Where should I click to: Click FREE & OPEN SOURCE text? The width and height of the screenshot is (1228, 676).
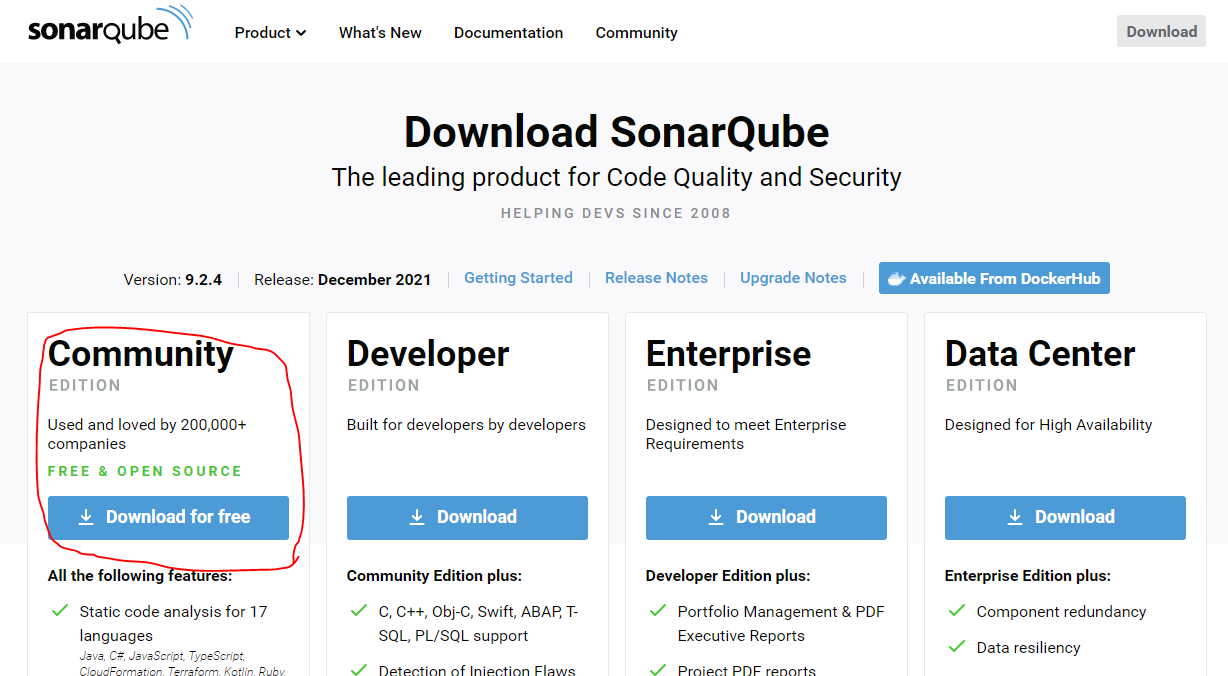(145, 471)
